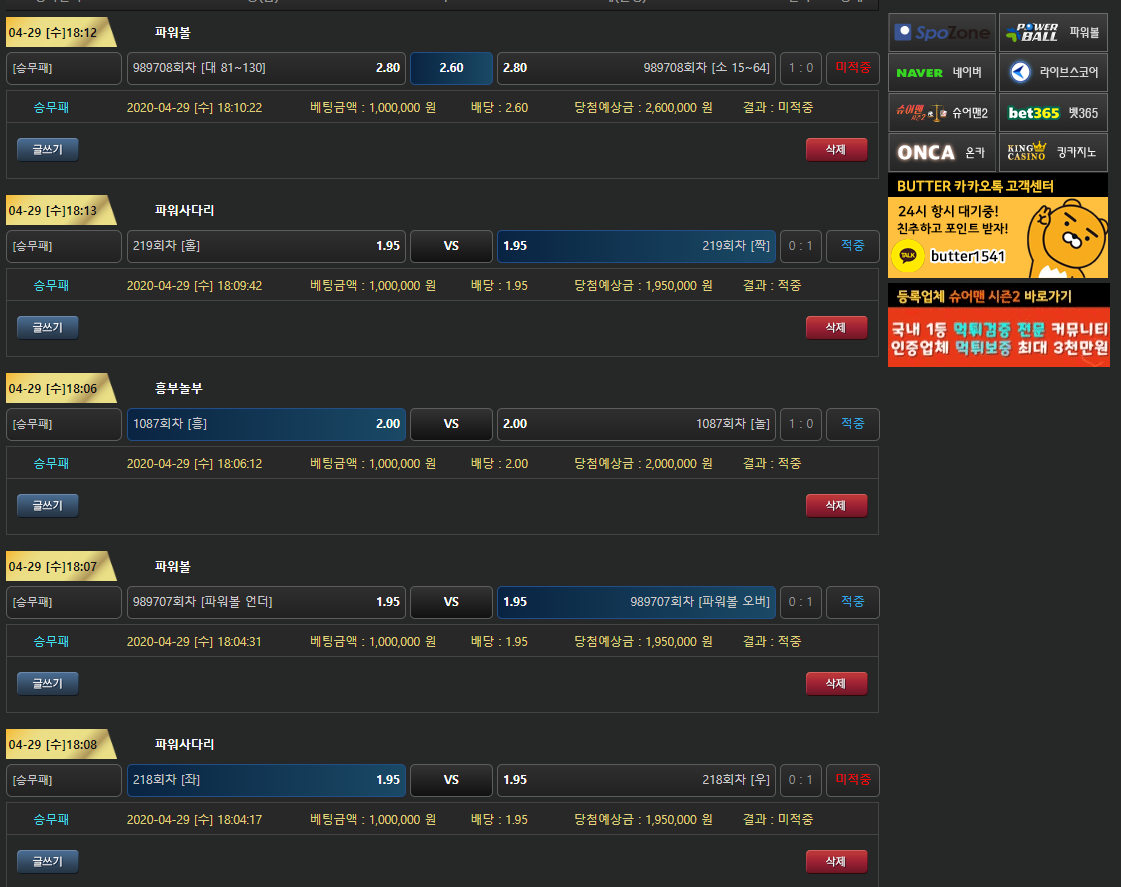
Task: Open the SpoZone logo link
Action: point(942,33)
